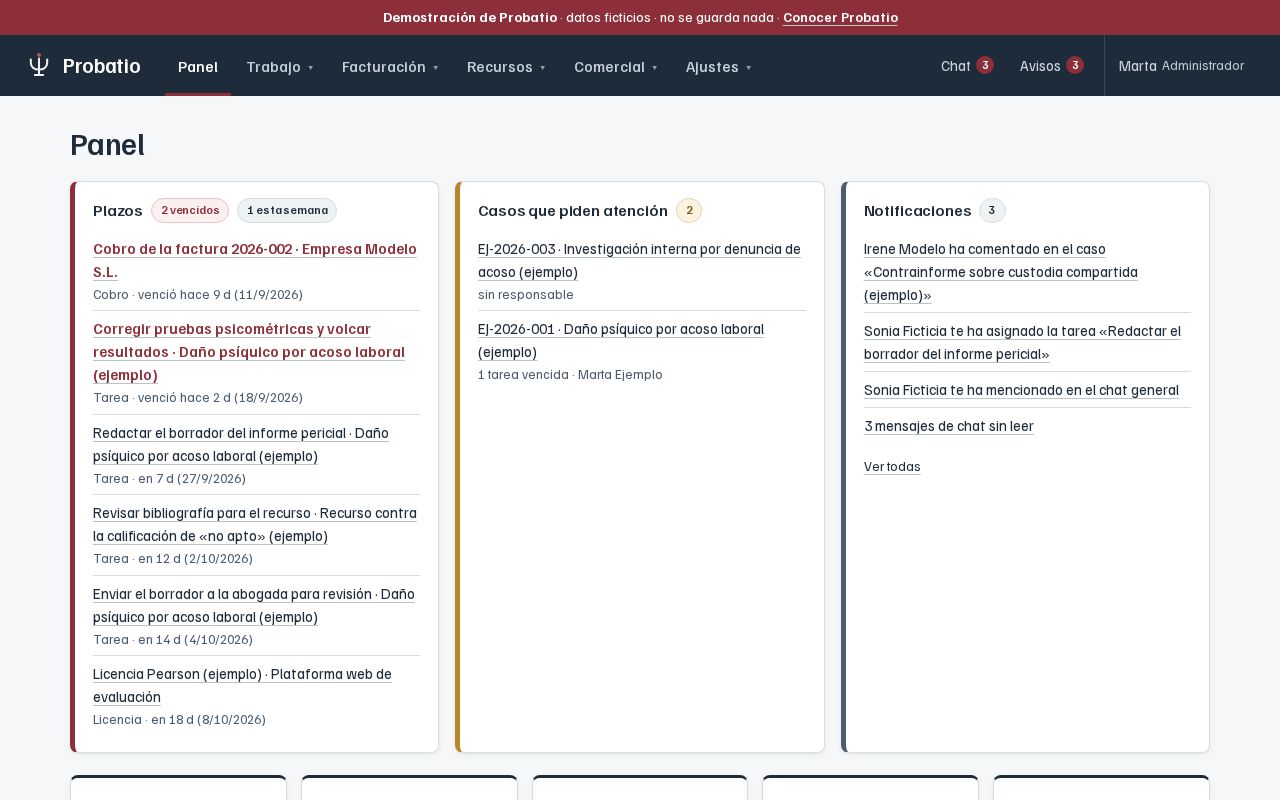This screenshot has width=1280, height=800.
Task: Click 'Licencia · en 18 d' text
Action: click(x=179, y=719)
